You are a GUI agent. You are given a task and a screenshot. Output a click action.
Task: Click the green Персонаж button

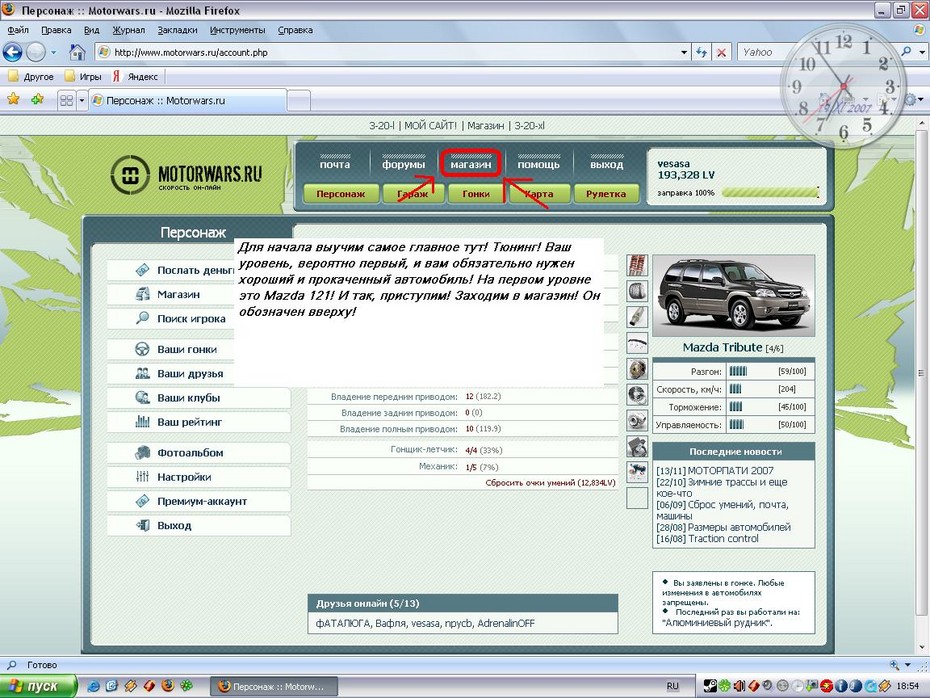[340, 194]
